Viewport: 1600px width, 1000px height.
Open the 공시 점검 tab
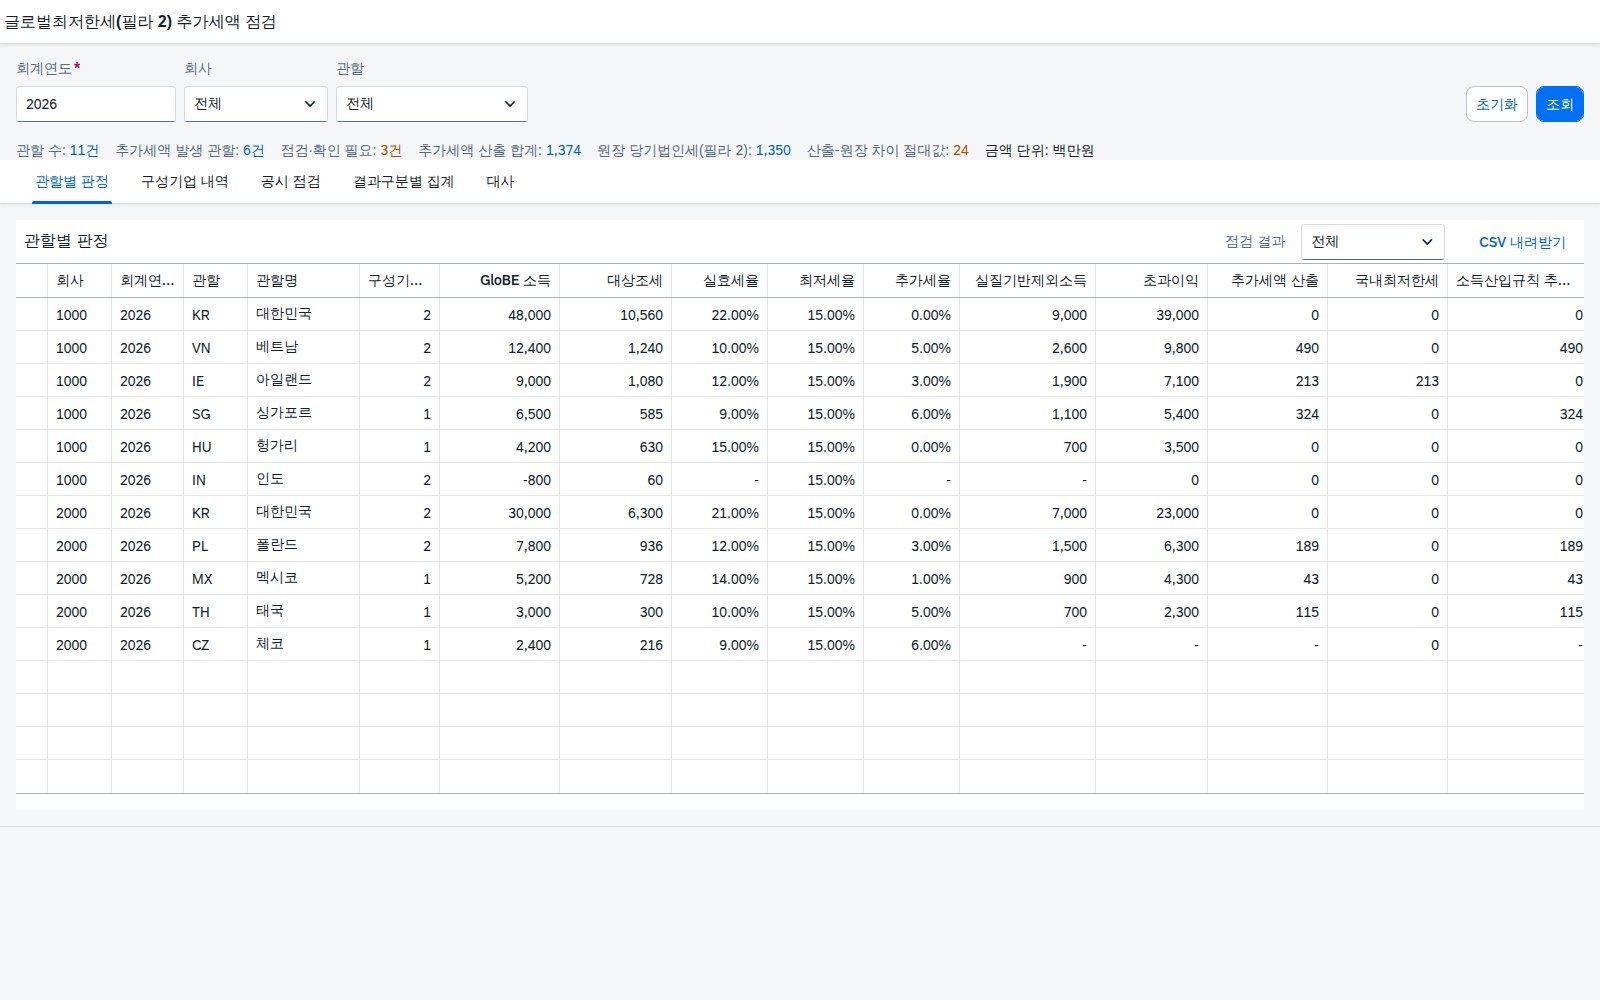point(291,182)
